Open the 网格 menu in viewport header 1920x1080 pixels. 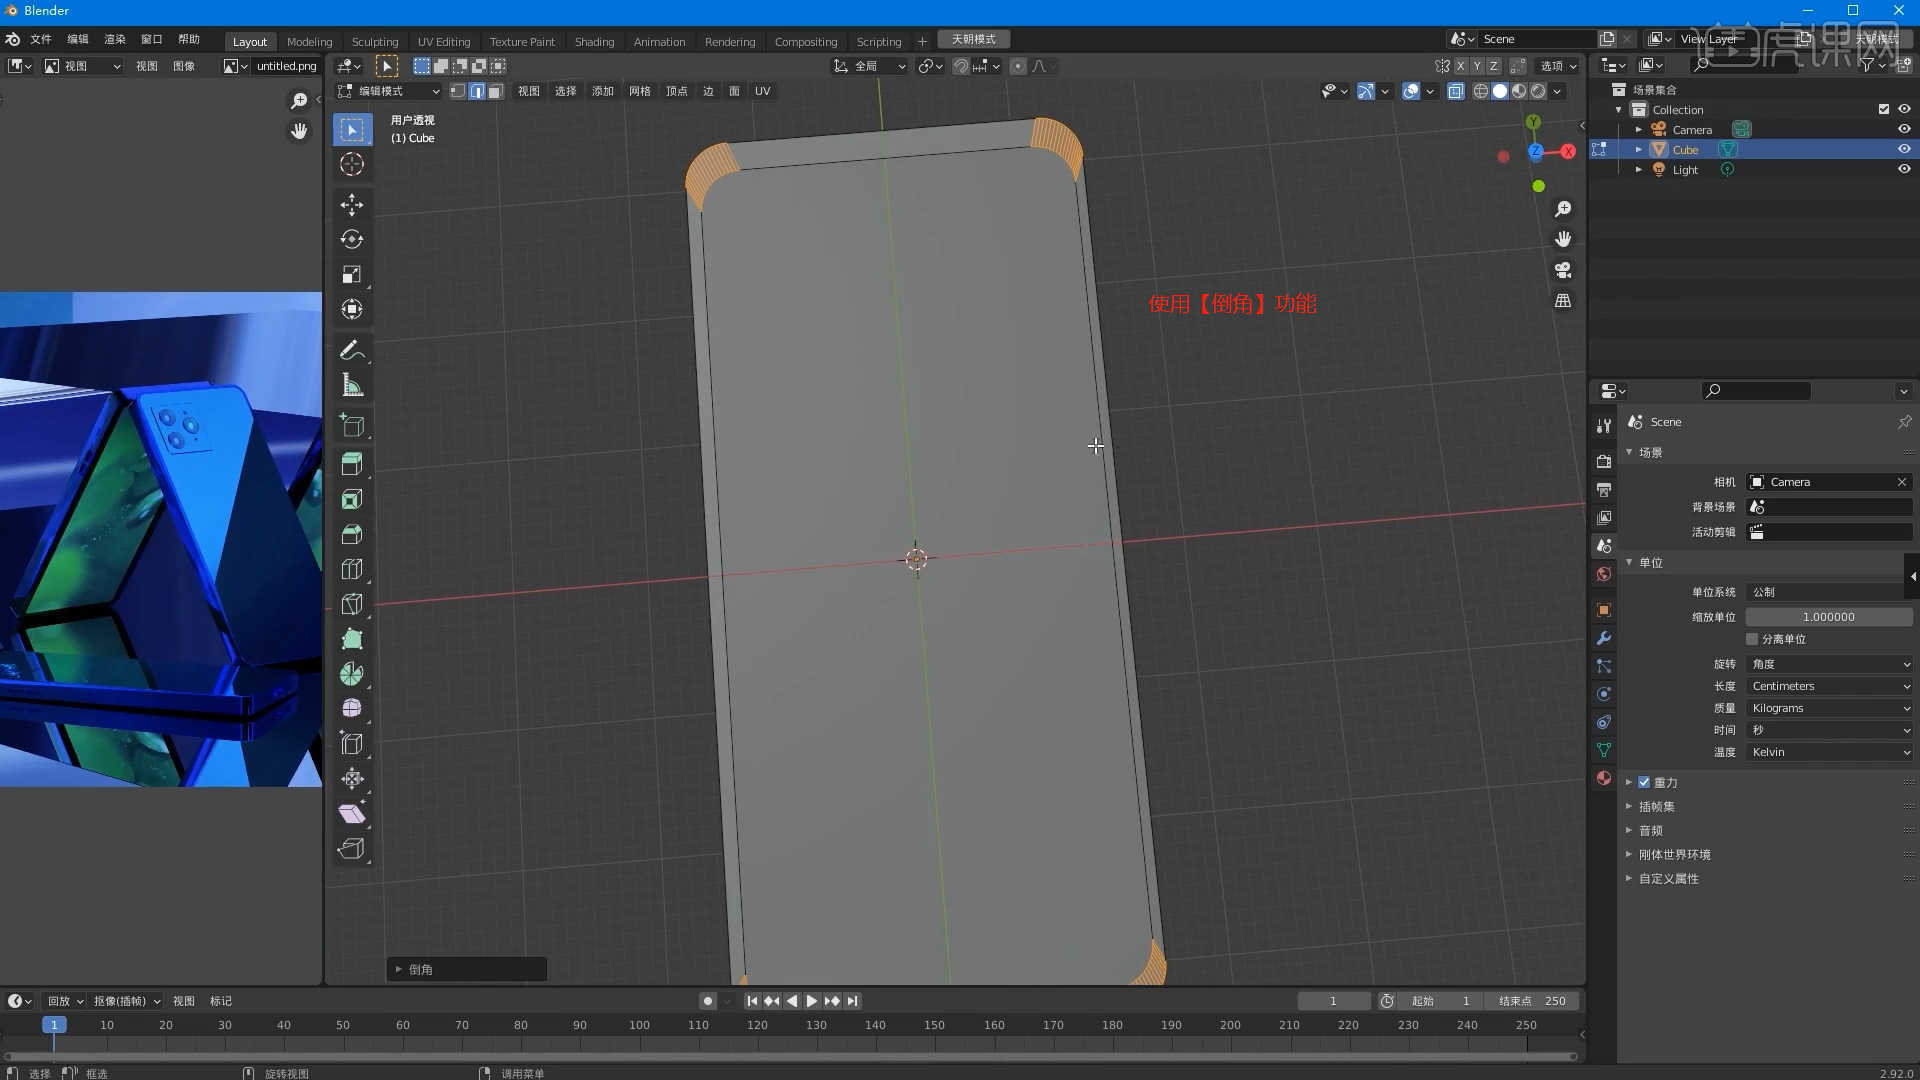640,91
